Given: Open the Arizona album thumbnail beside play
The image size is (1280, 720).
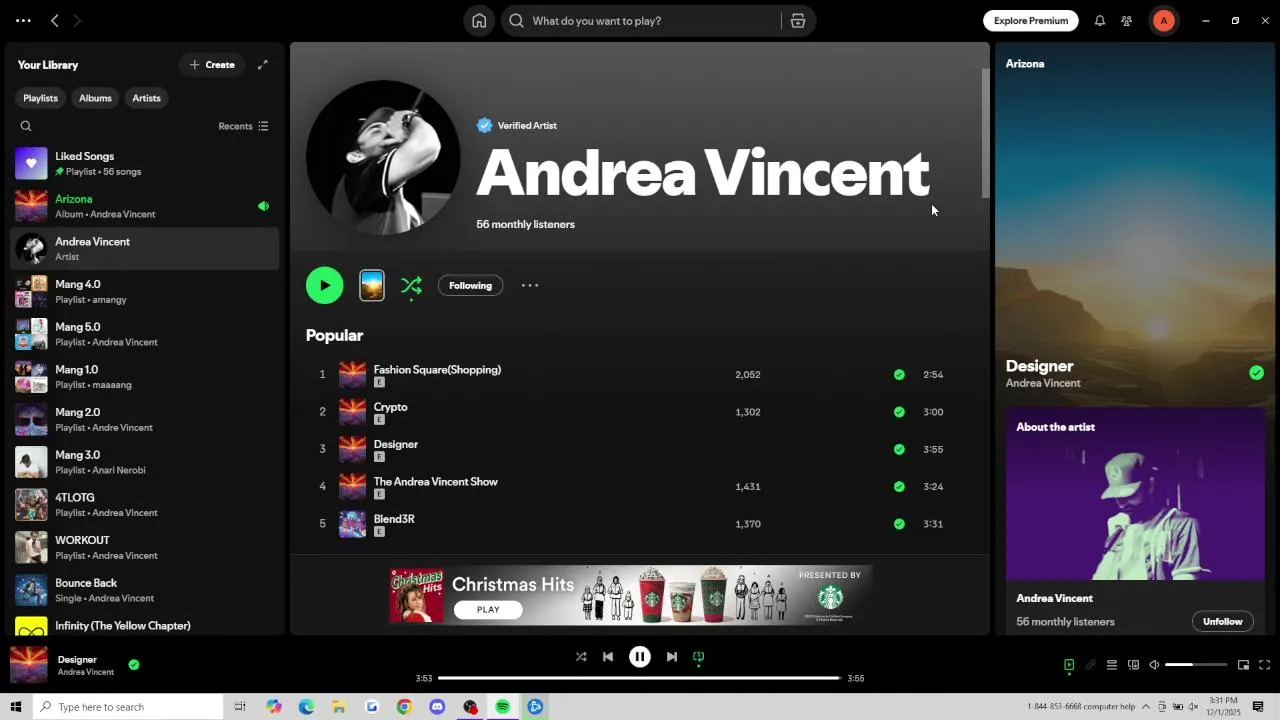Looking at the screenshot, I should [x=372, y=285].
